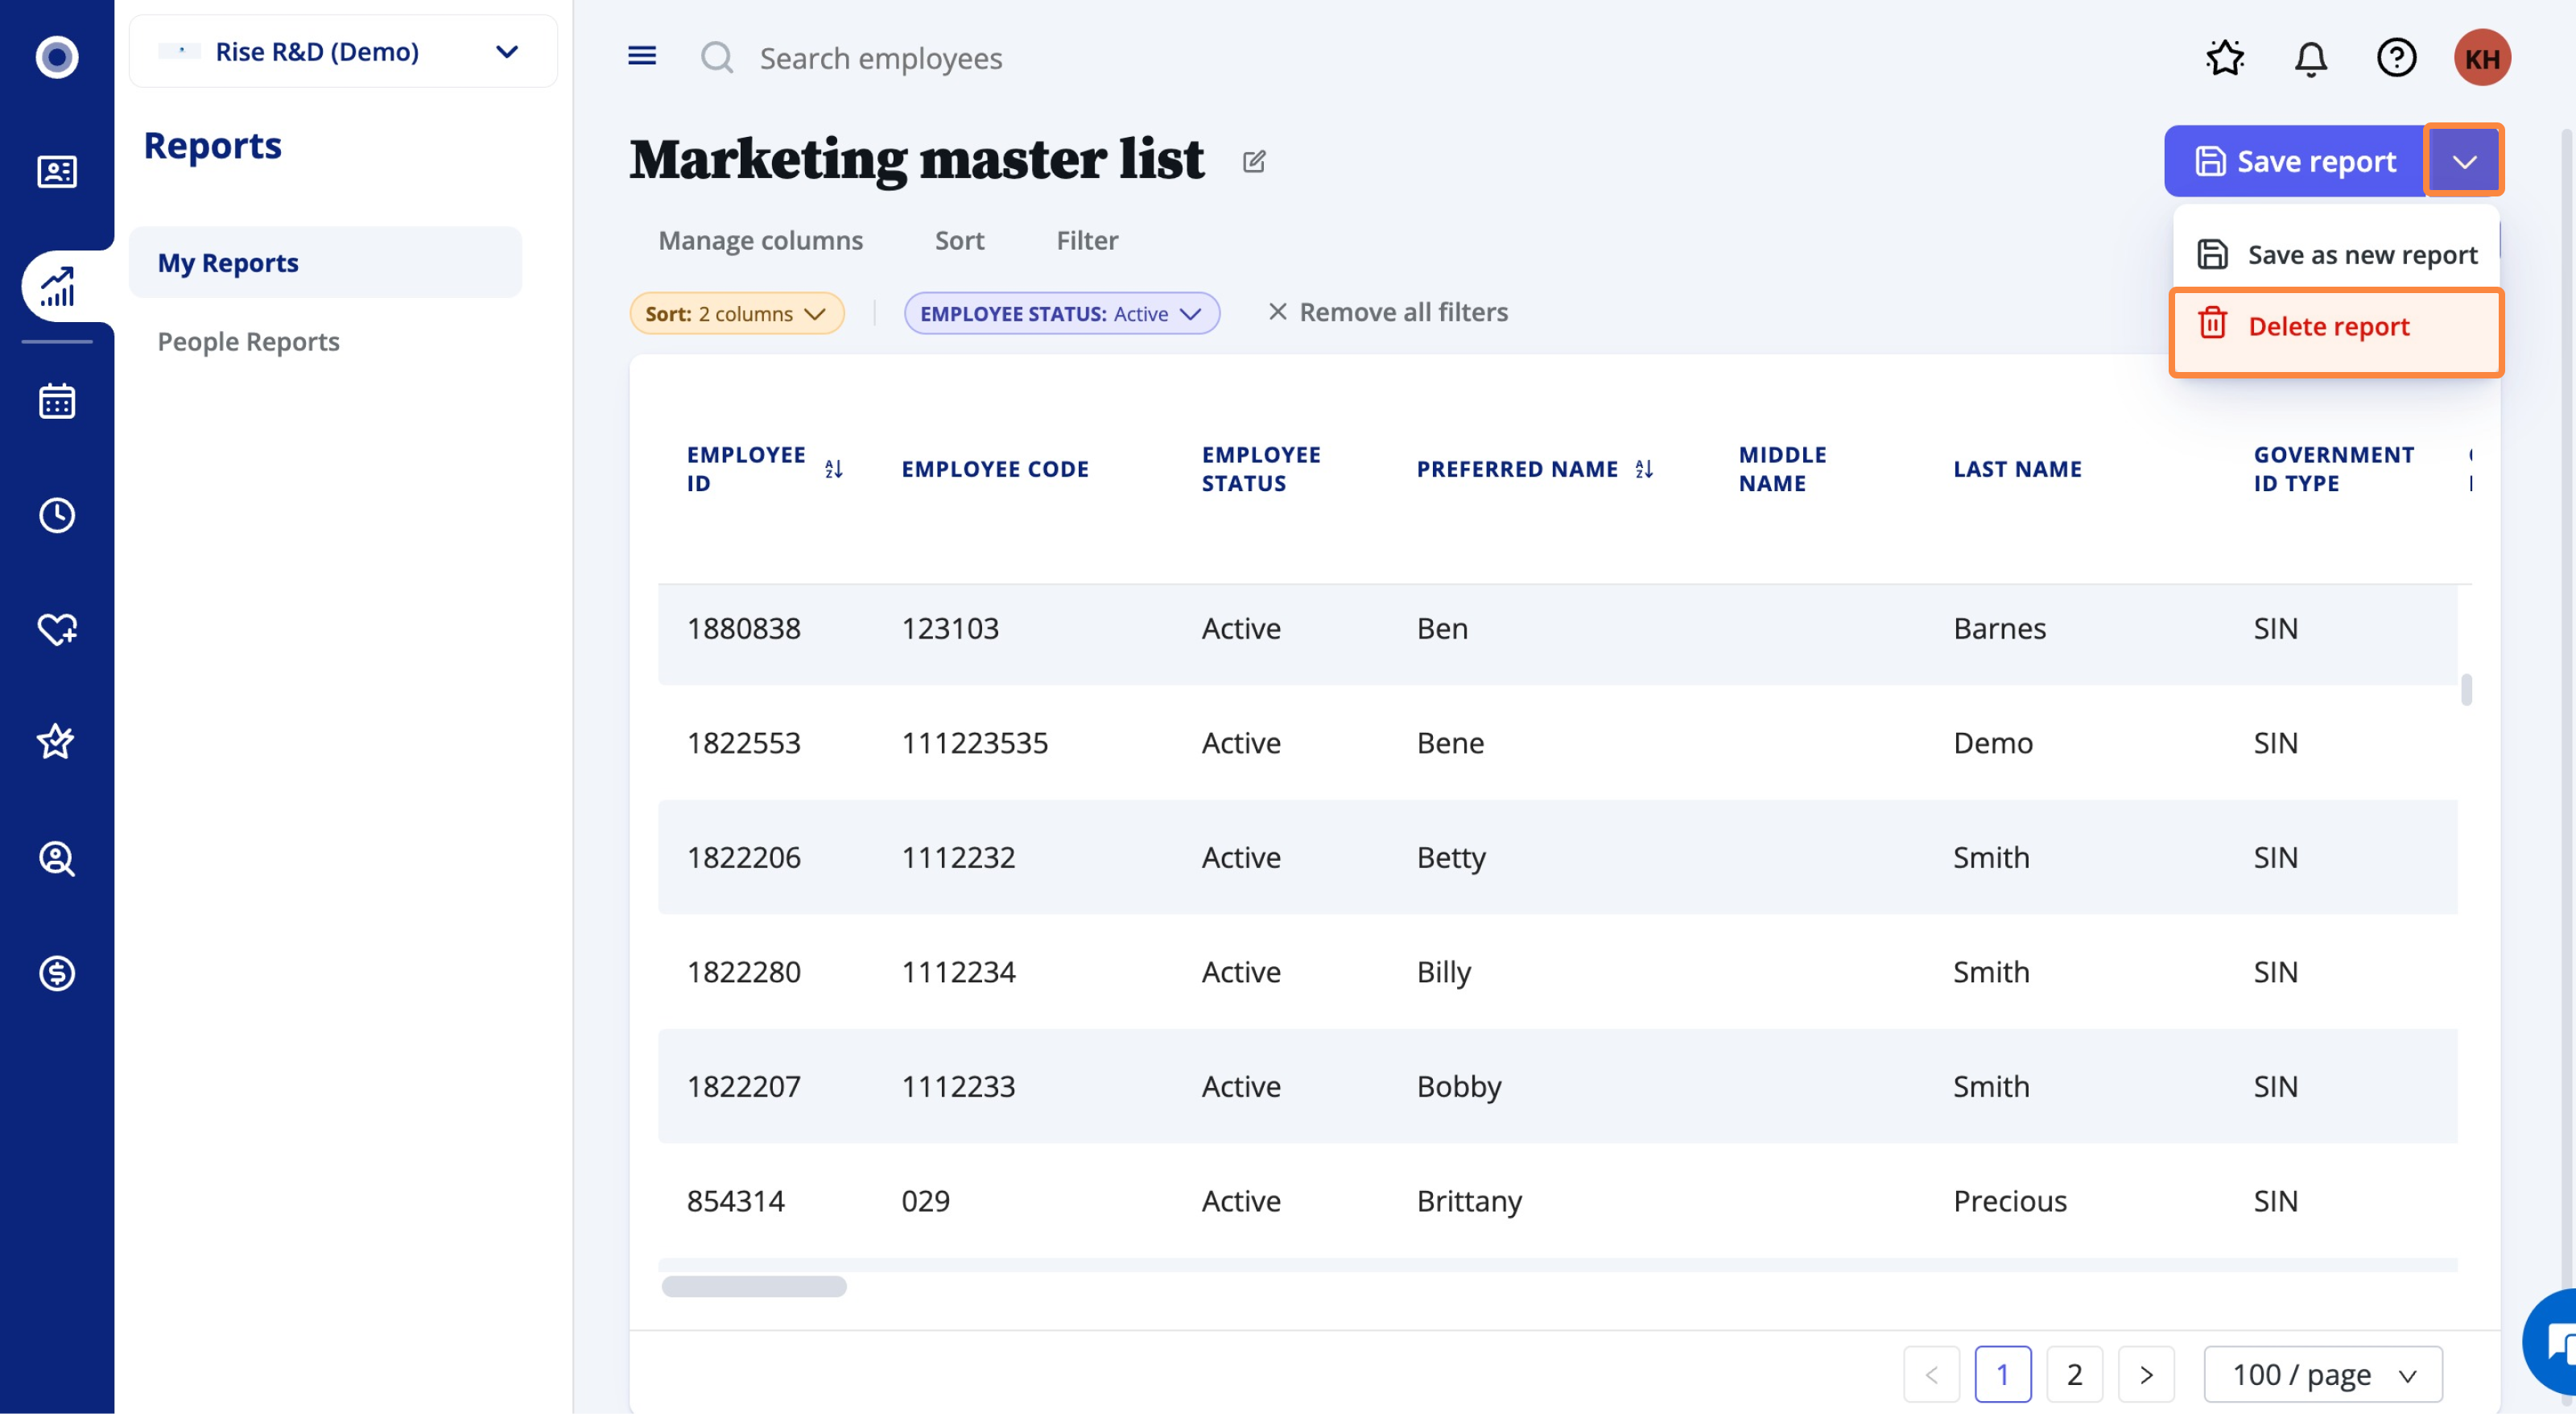The image size is (2576, 1414).
Task: Select employee code 111223535
Action: click(x=974, y=742)
